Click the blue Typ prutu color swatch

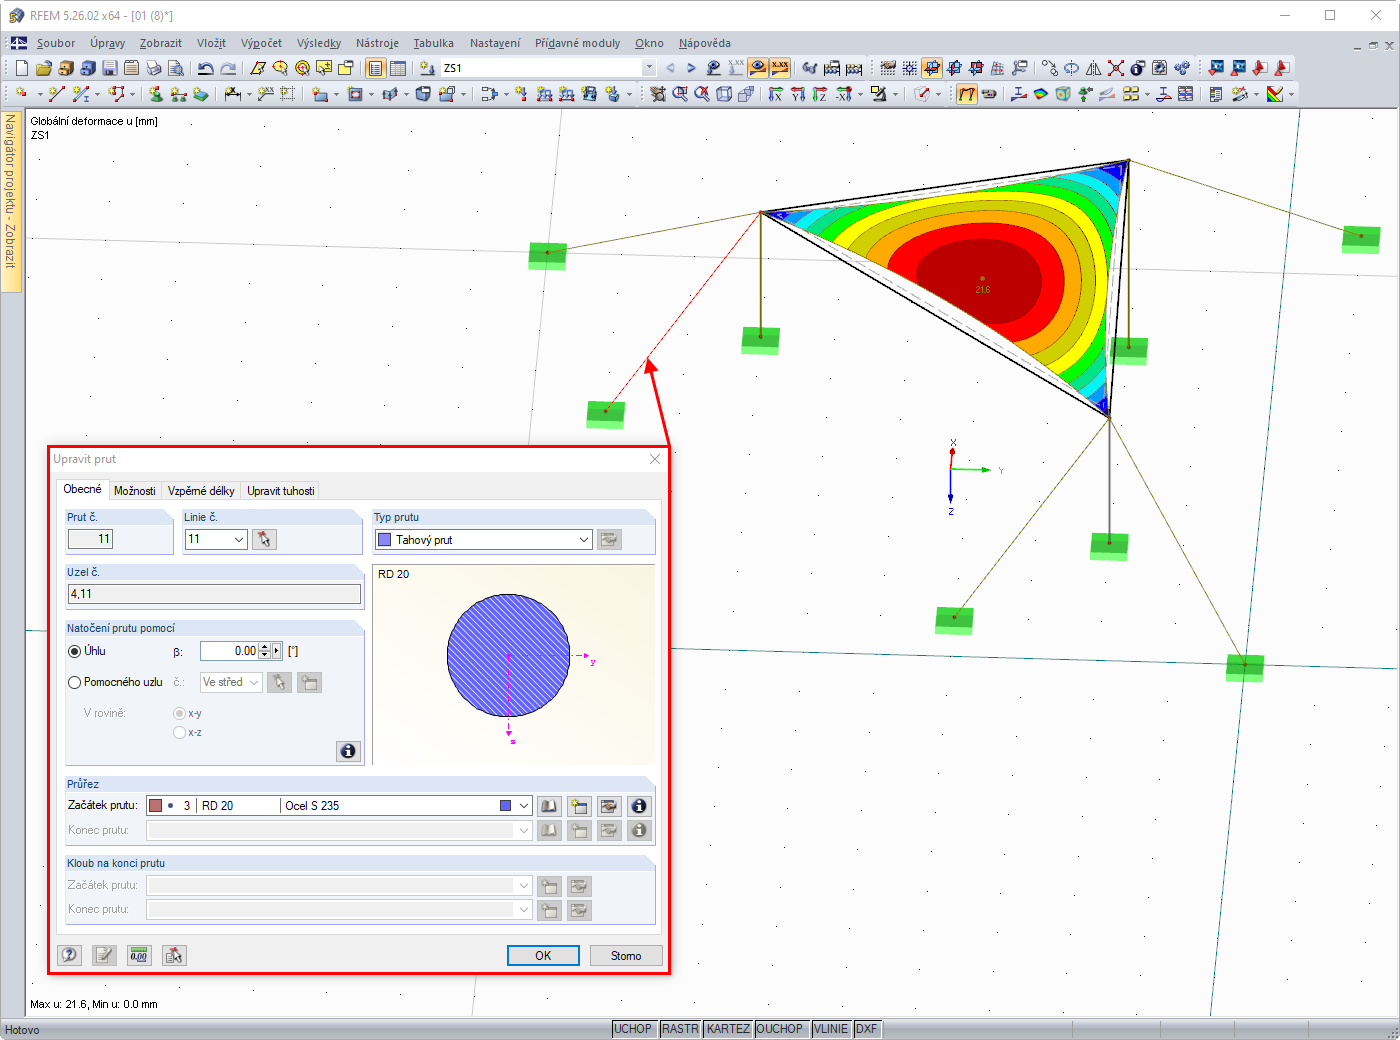(x=384, y=540)
